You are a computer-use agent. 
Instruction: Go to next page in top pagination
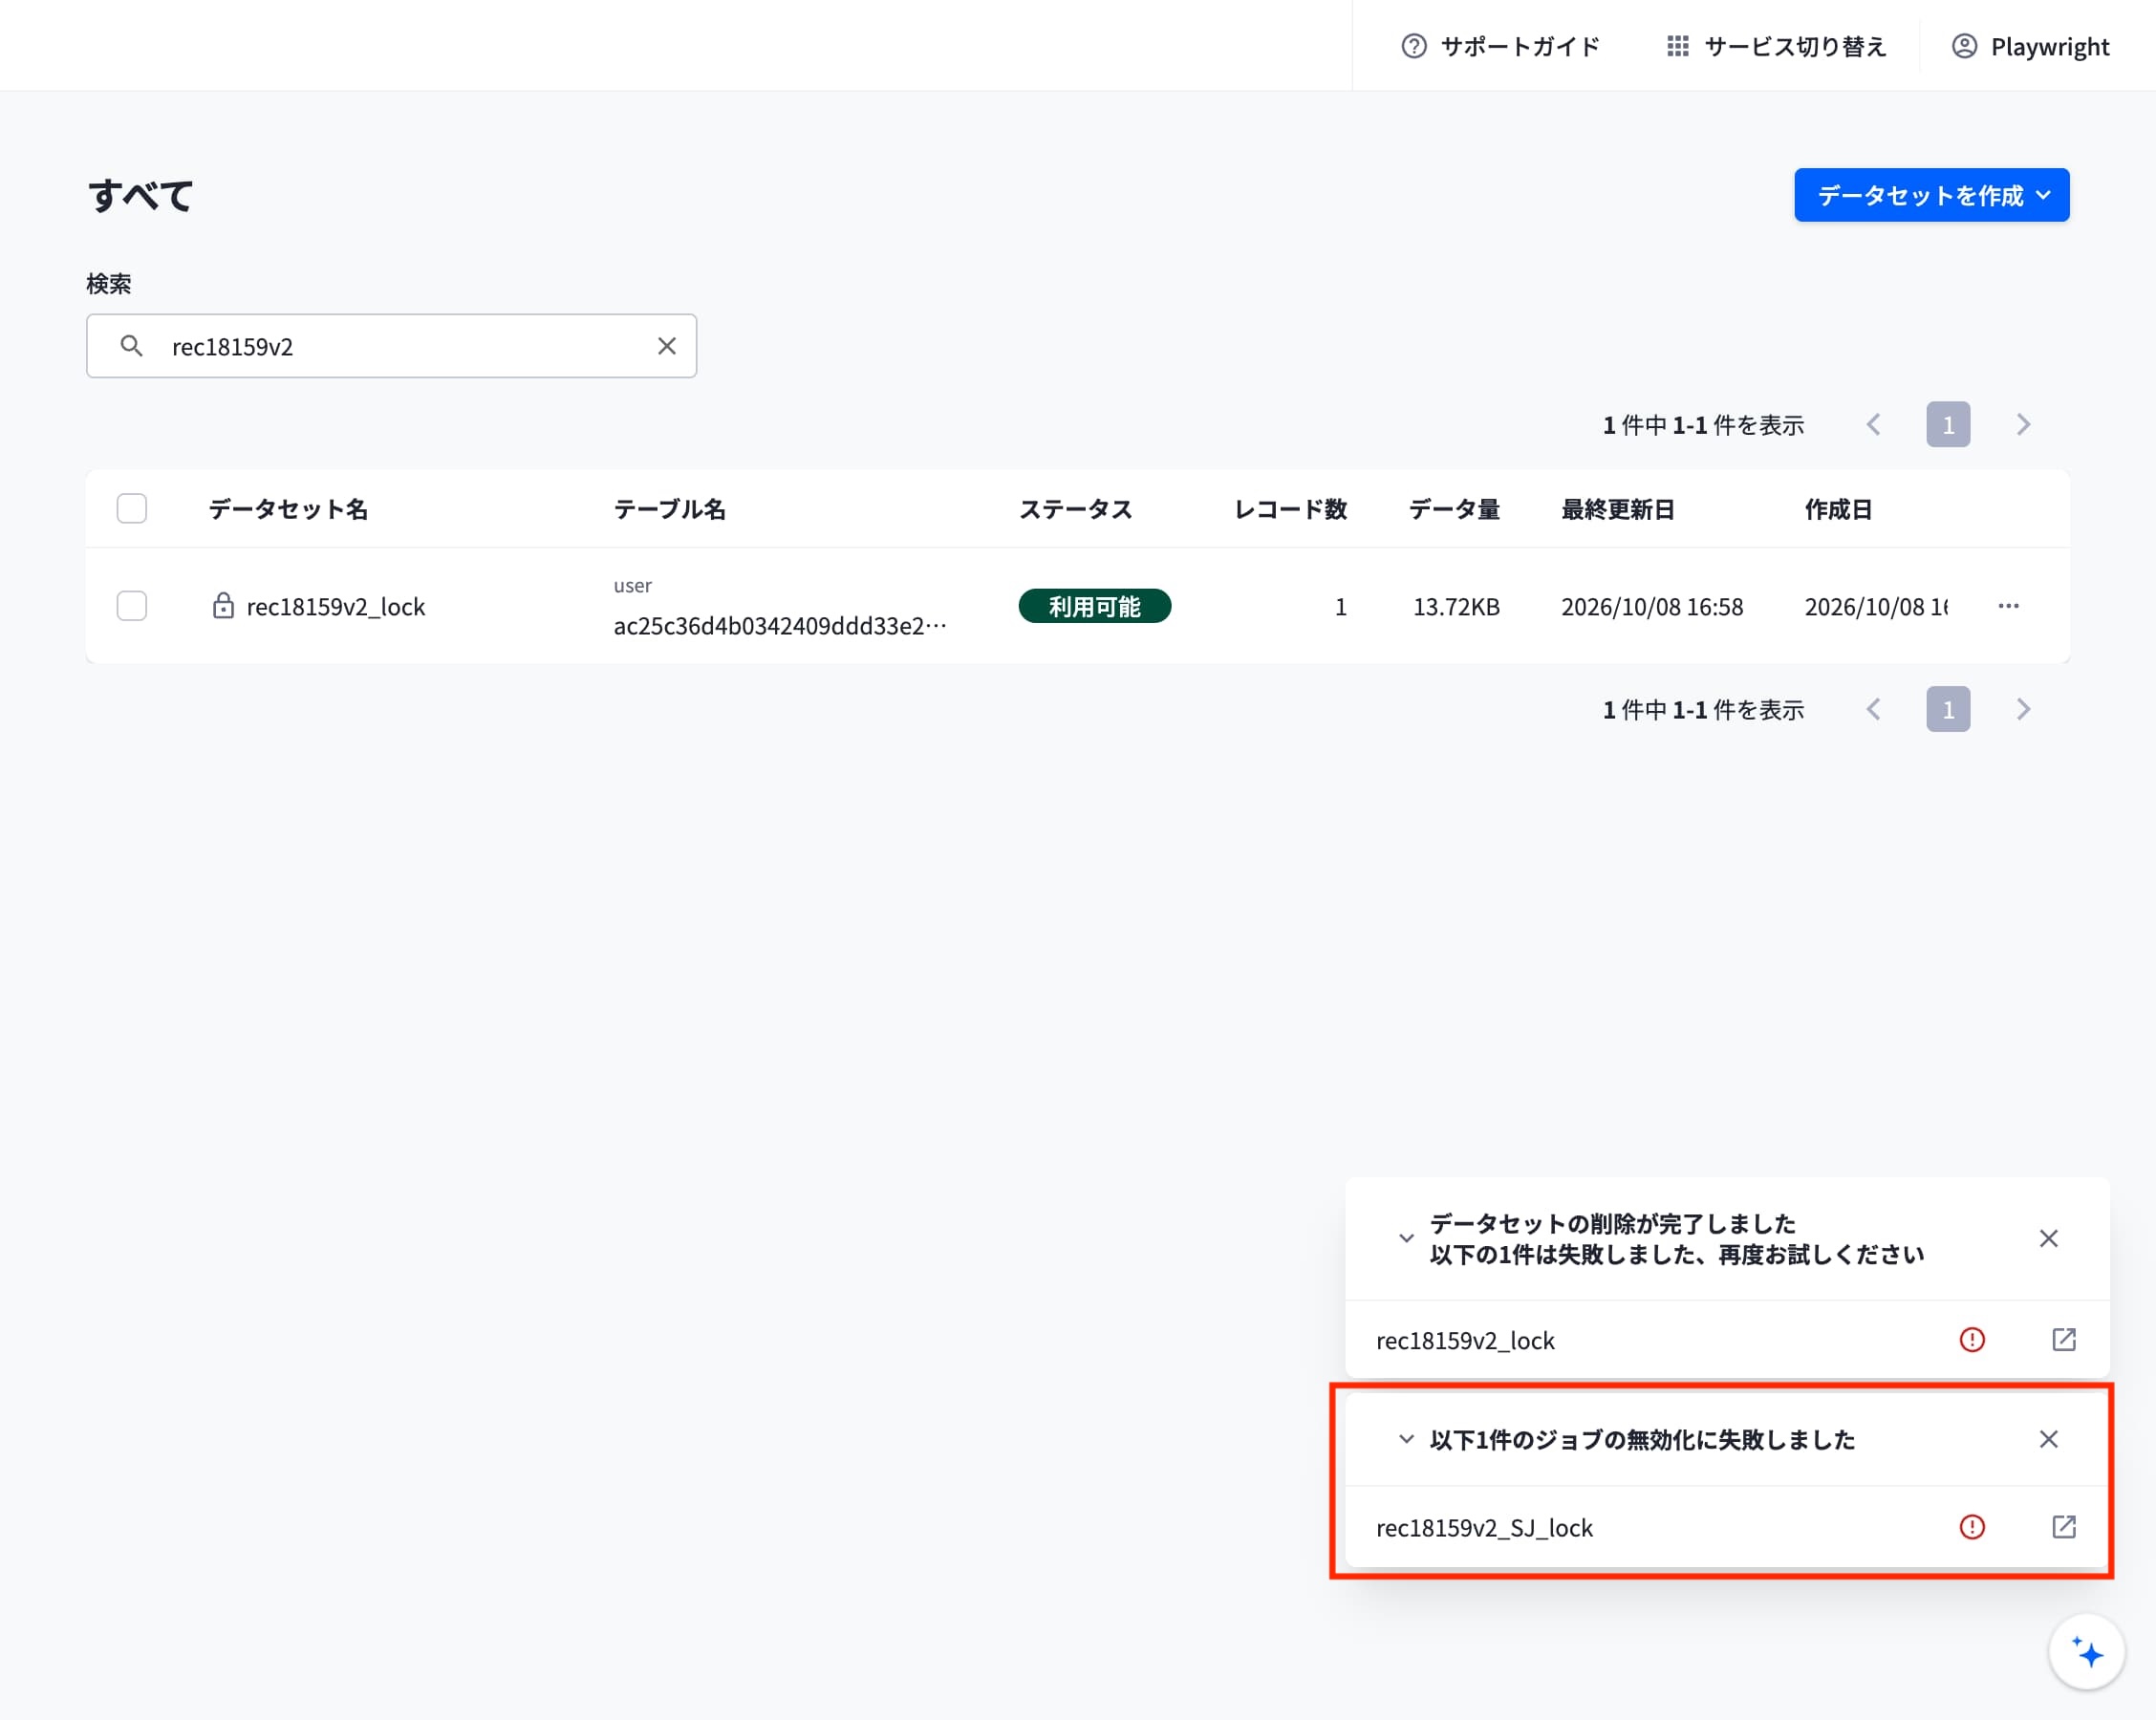pos(2023,424)
